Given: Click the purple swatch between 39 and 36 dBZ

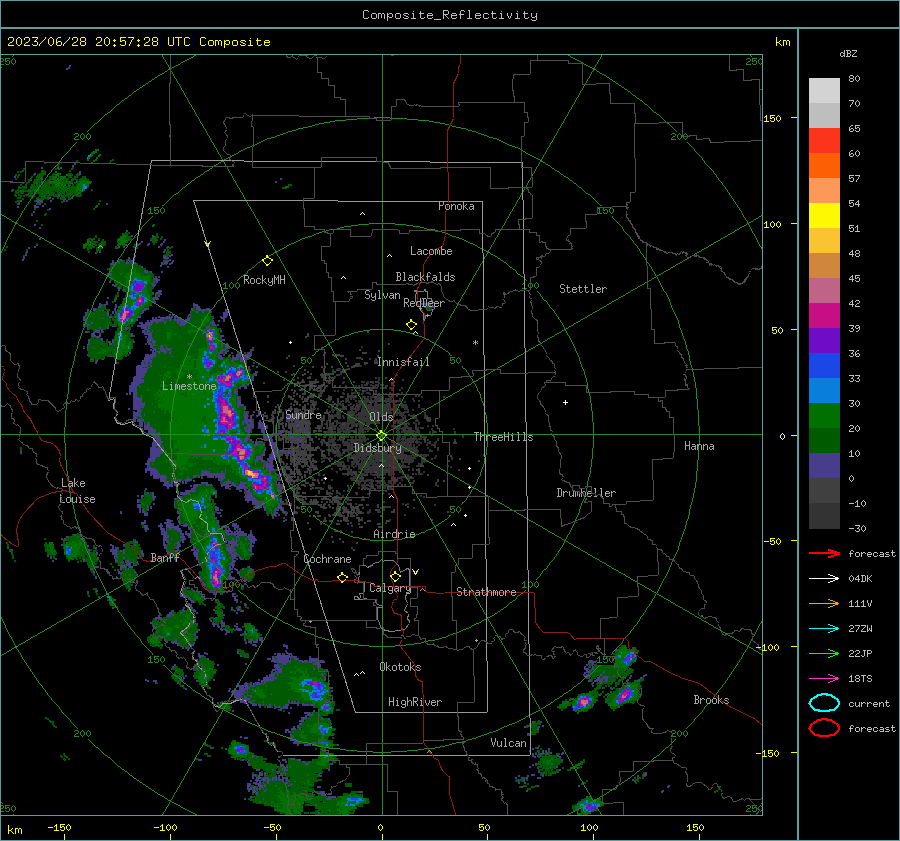Looking at the screenshot, I should coord(824,340).
